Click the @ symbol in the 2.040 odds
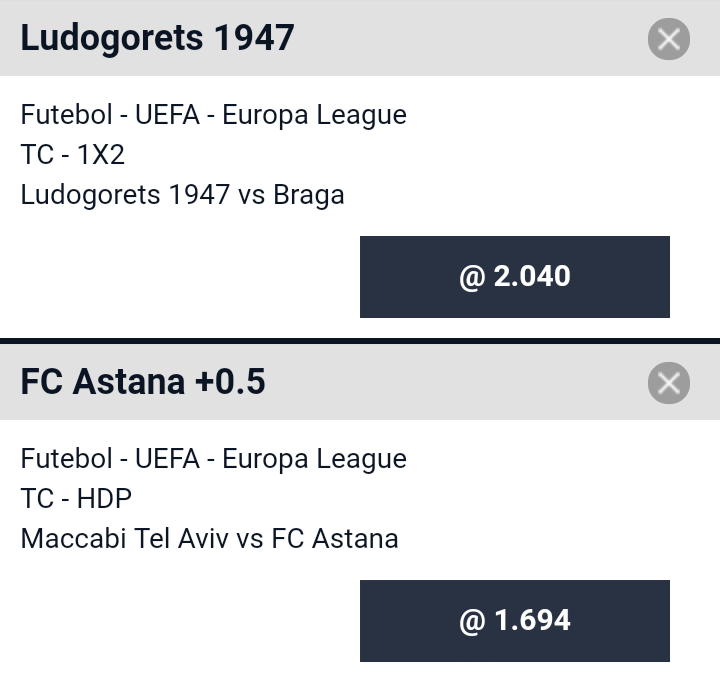This screenshot has height=677, width=720. [472, 278]
